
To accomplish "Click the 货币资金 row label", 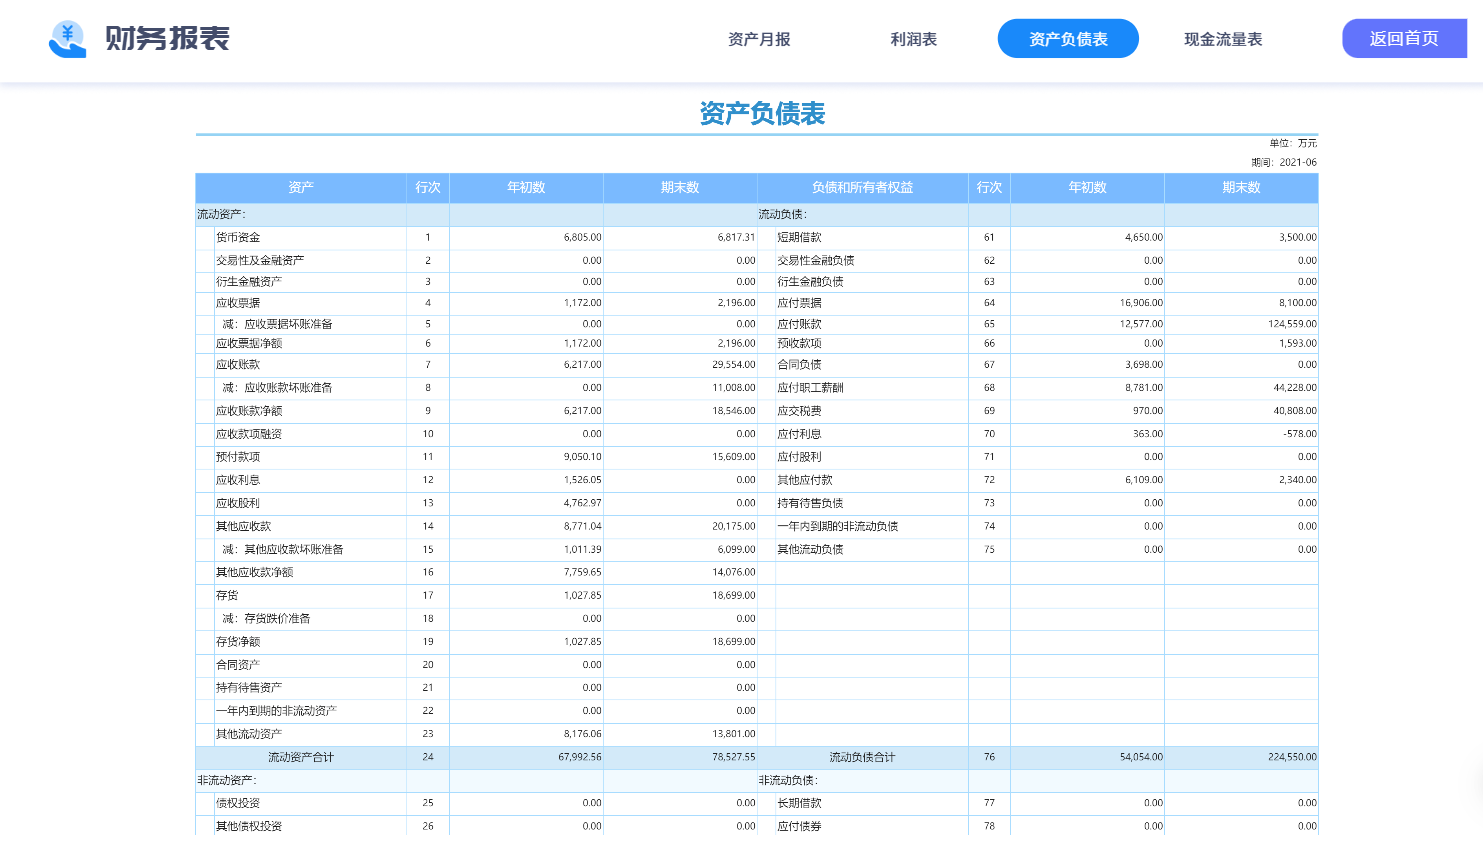I will pos(238,237).
